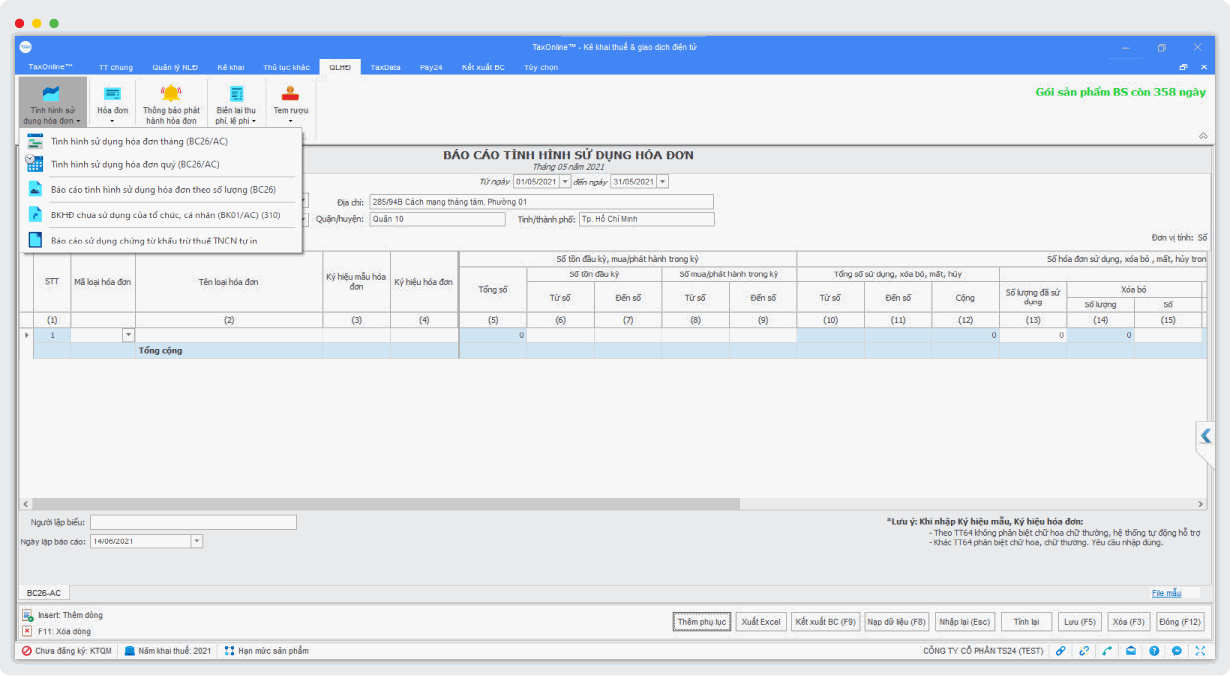Image resolution: width=1230 pixels, height=676 pixels.
Task: Open the Tem rượu stamp icon
Action: (290, 95)
